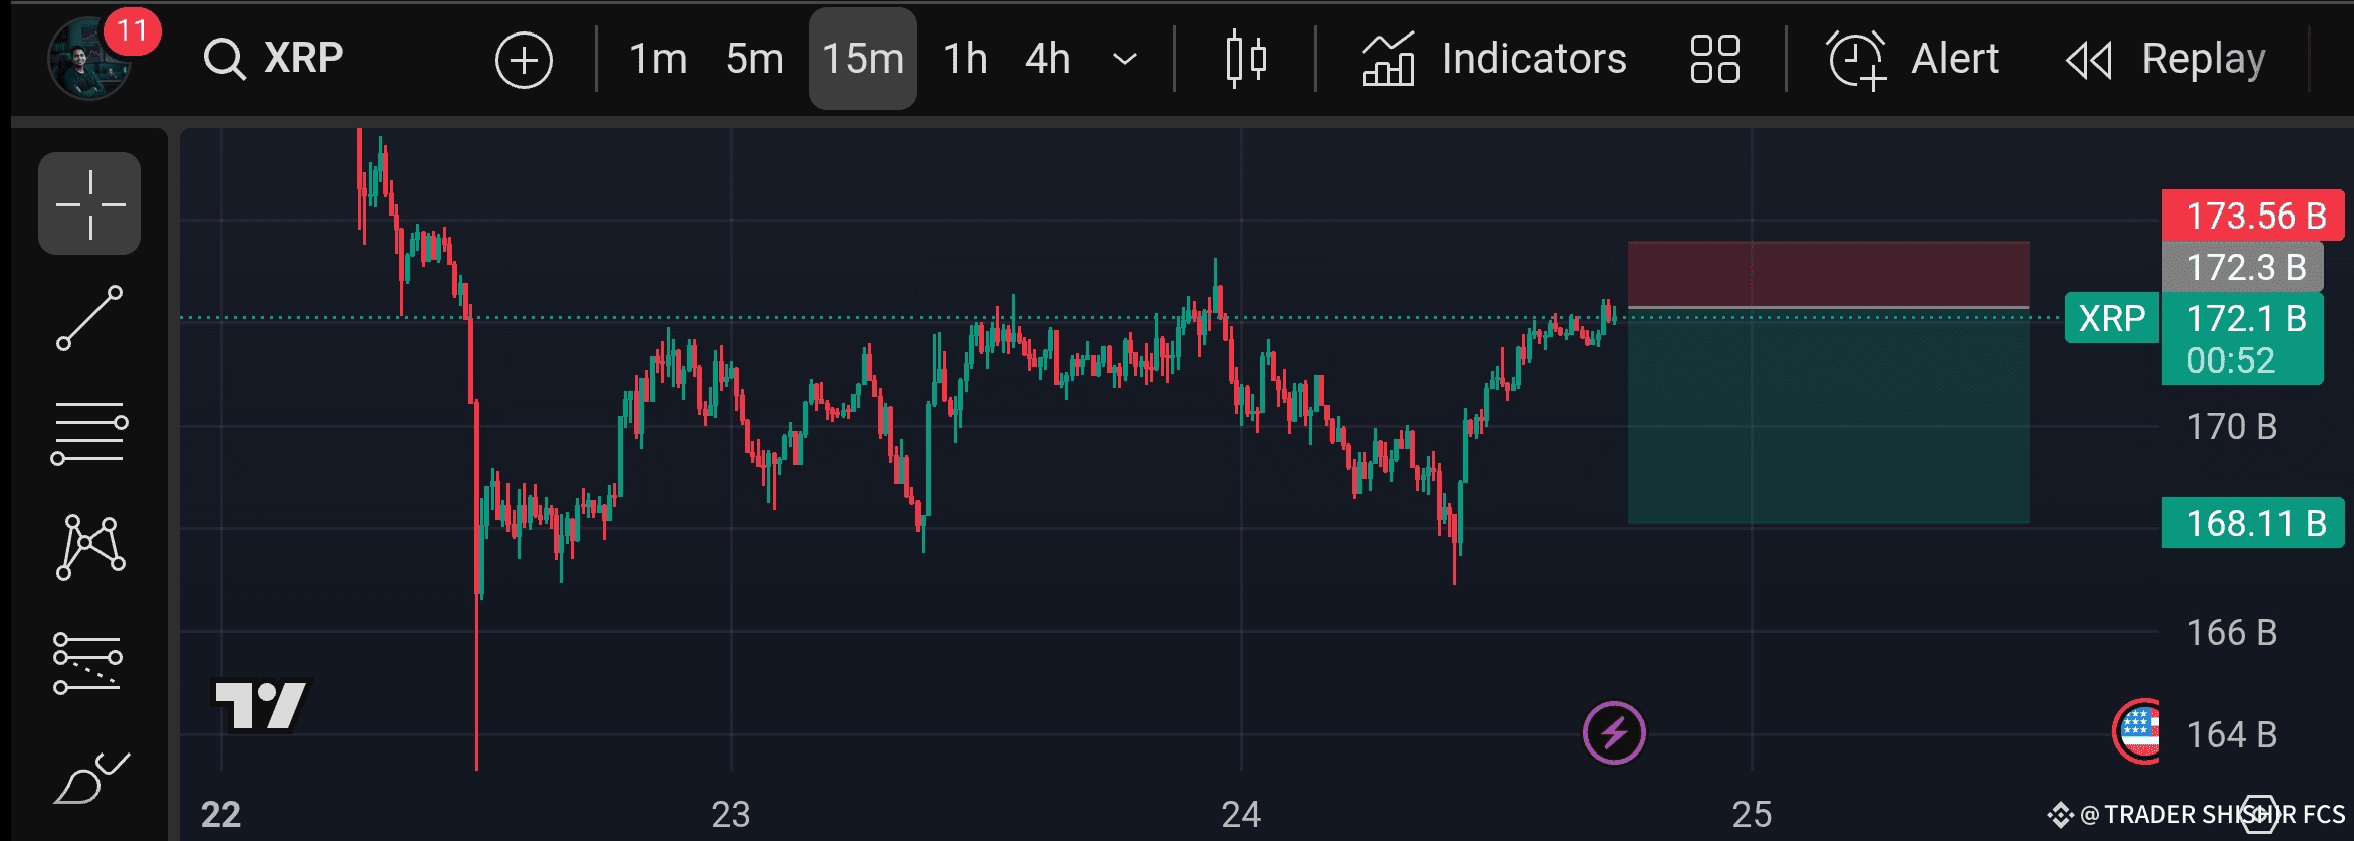Screen dimensions: 2354x841
Task: Select the 15m timeframe
Action: [862, 59]
